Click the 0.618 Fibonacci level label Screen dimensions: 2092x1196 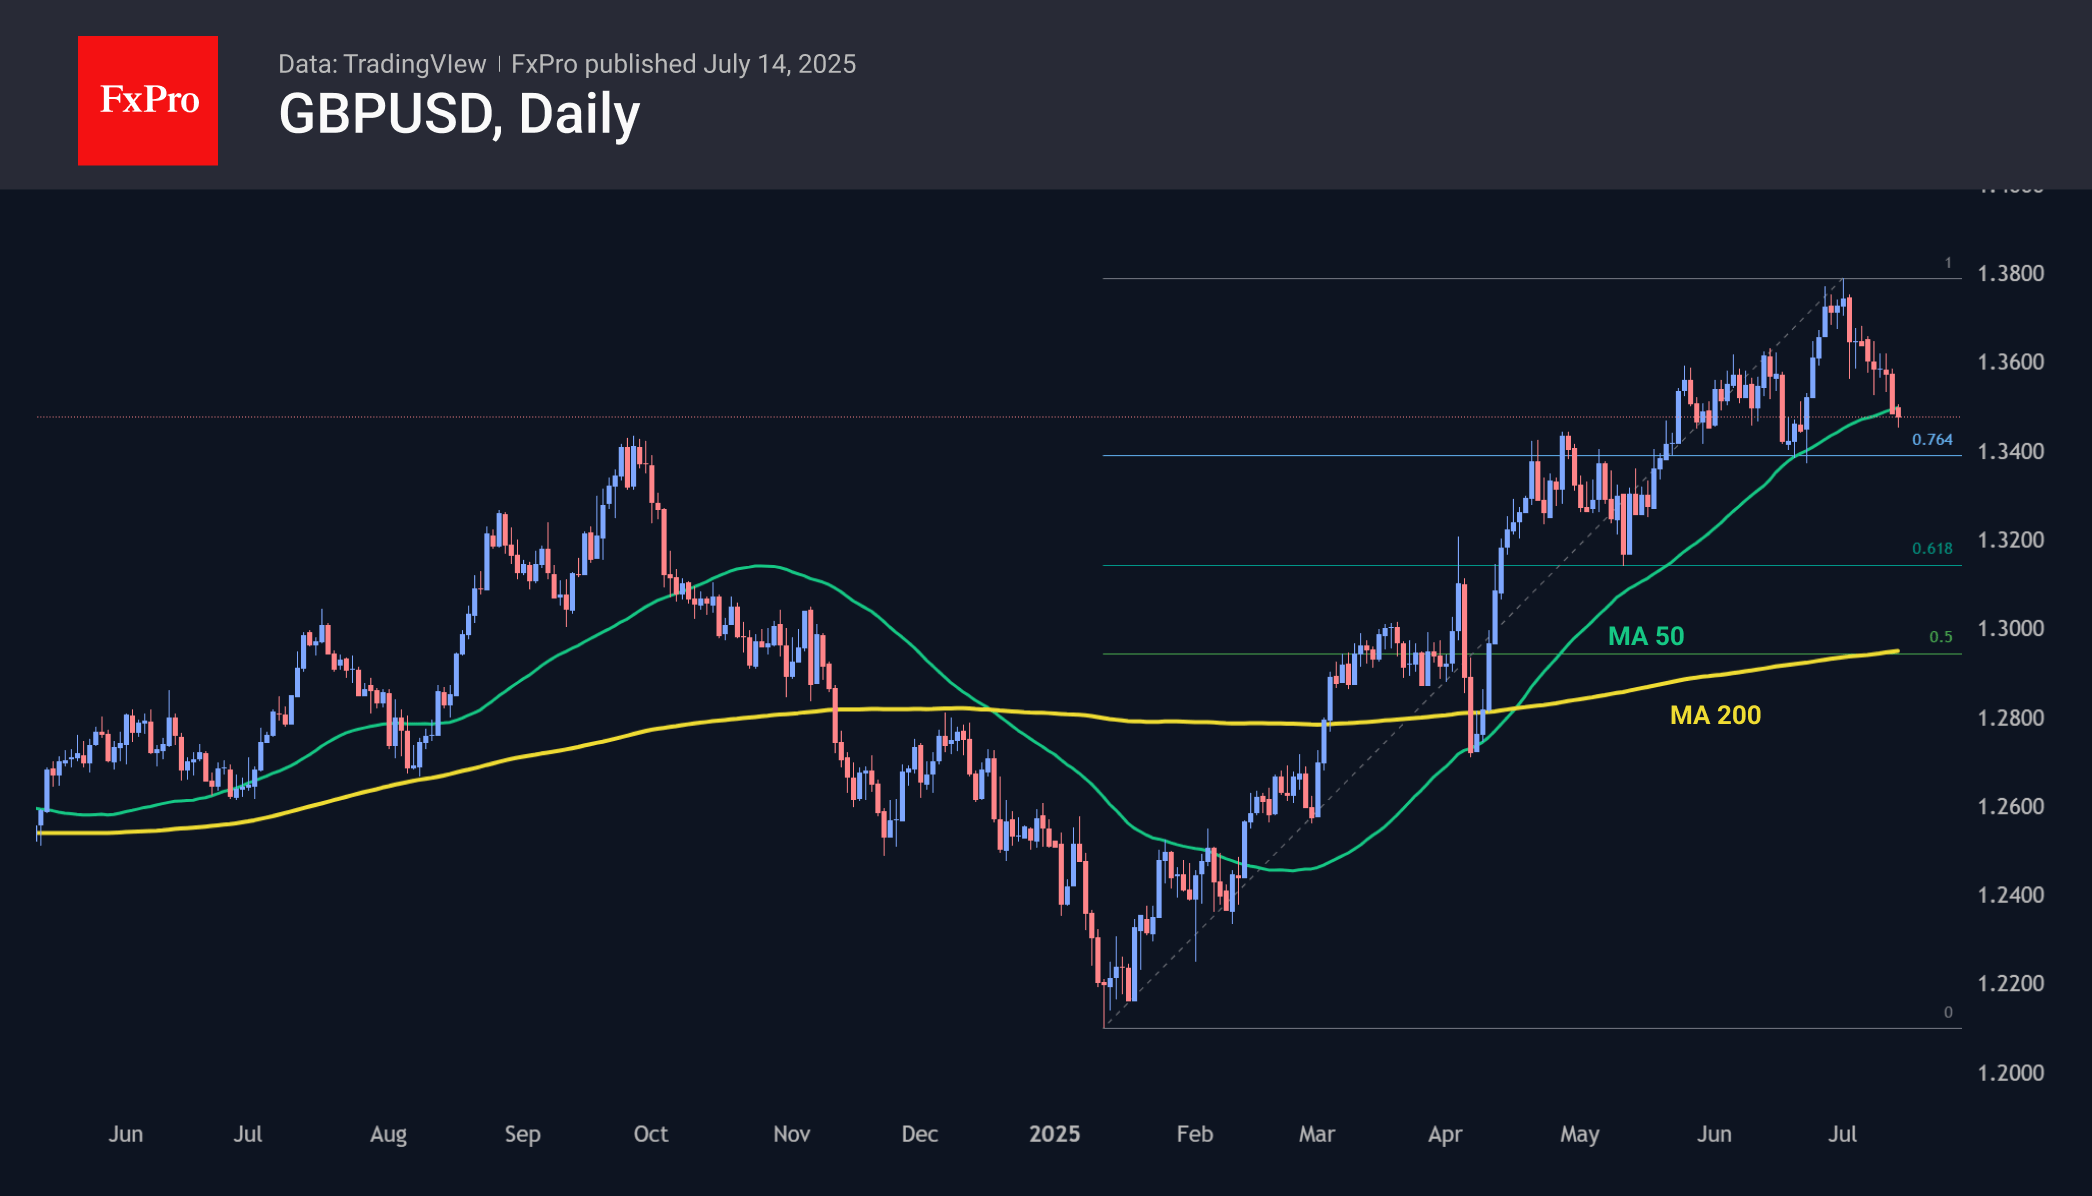1931,549
